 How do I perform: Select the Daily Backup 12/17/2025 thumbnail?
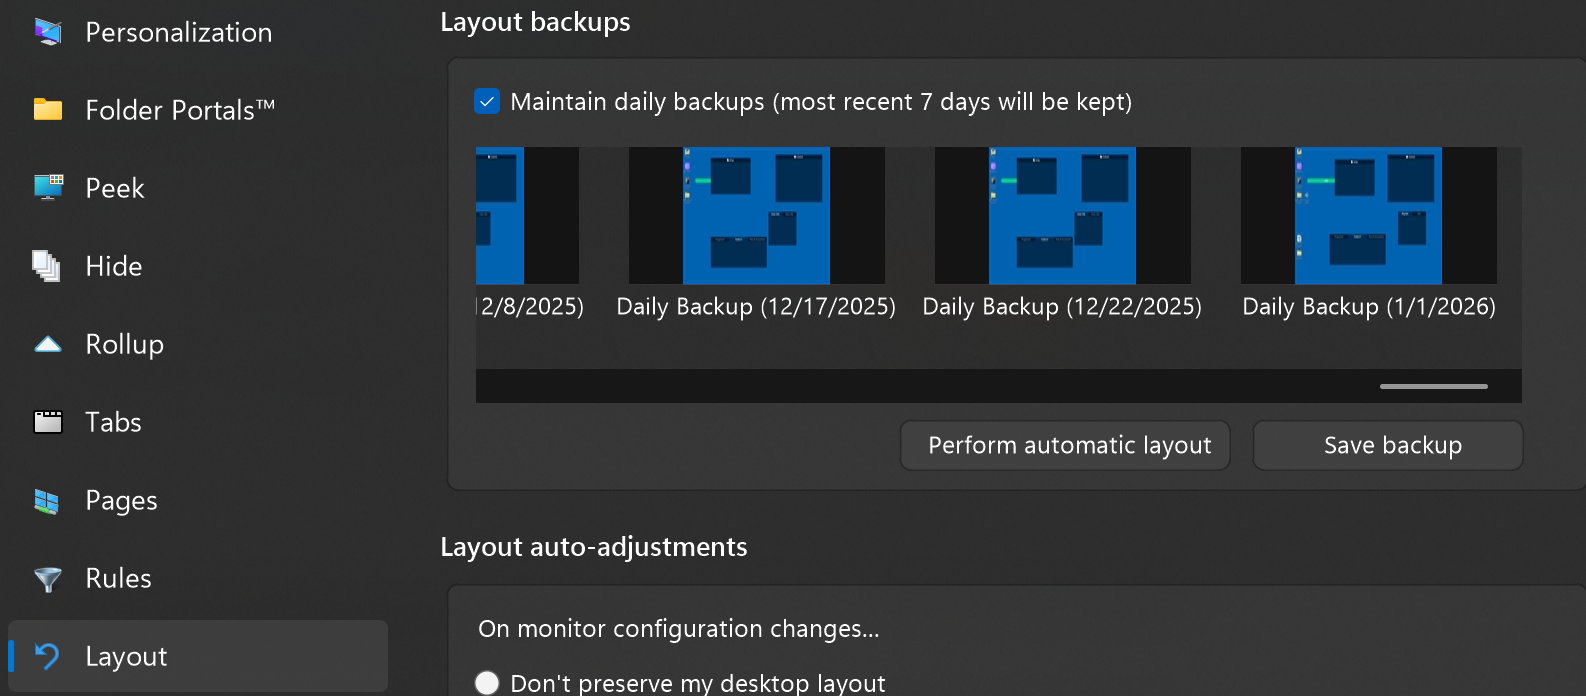coord(756,216)
